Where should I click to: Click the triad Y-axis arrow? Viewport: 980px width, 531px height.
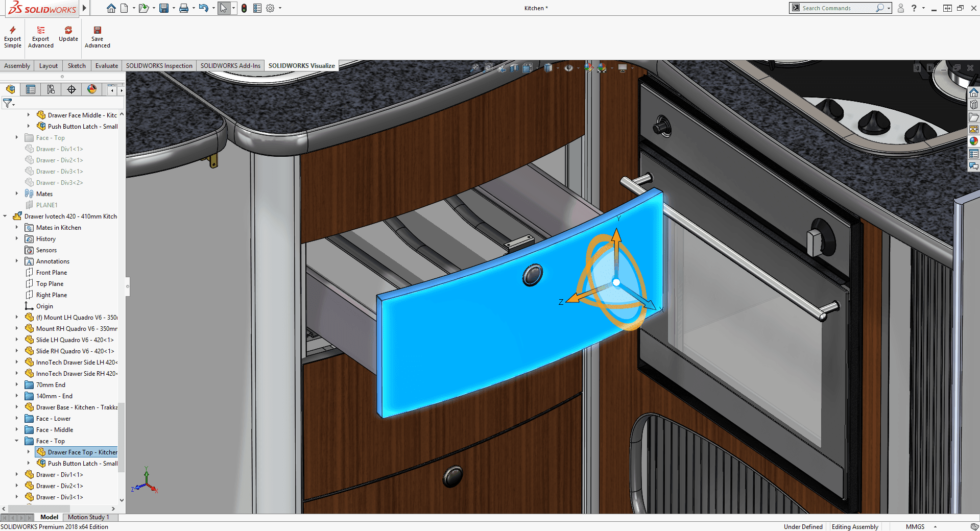tap(616, 238)
